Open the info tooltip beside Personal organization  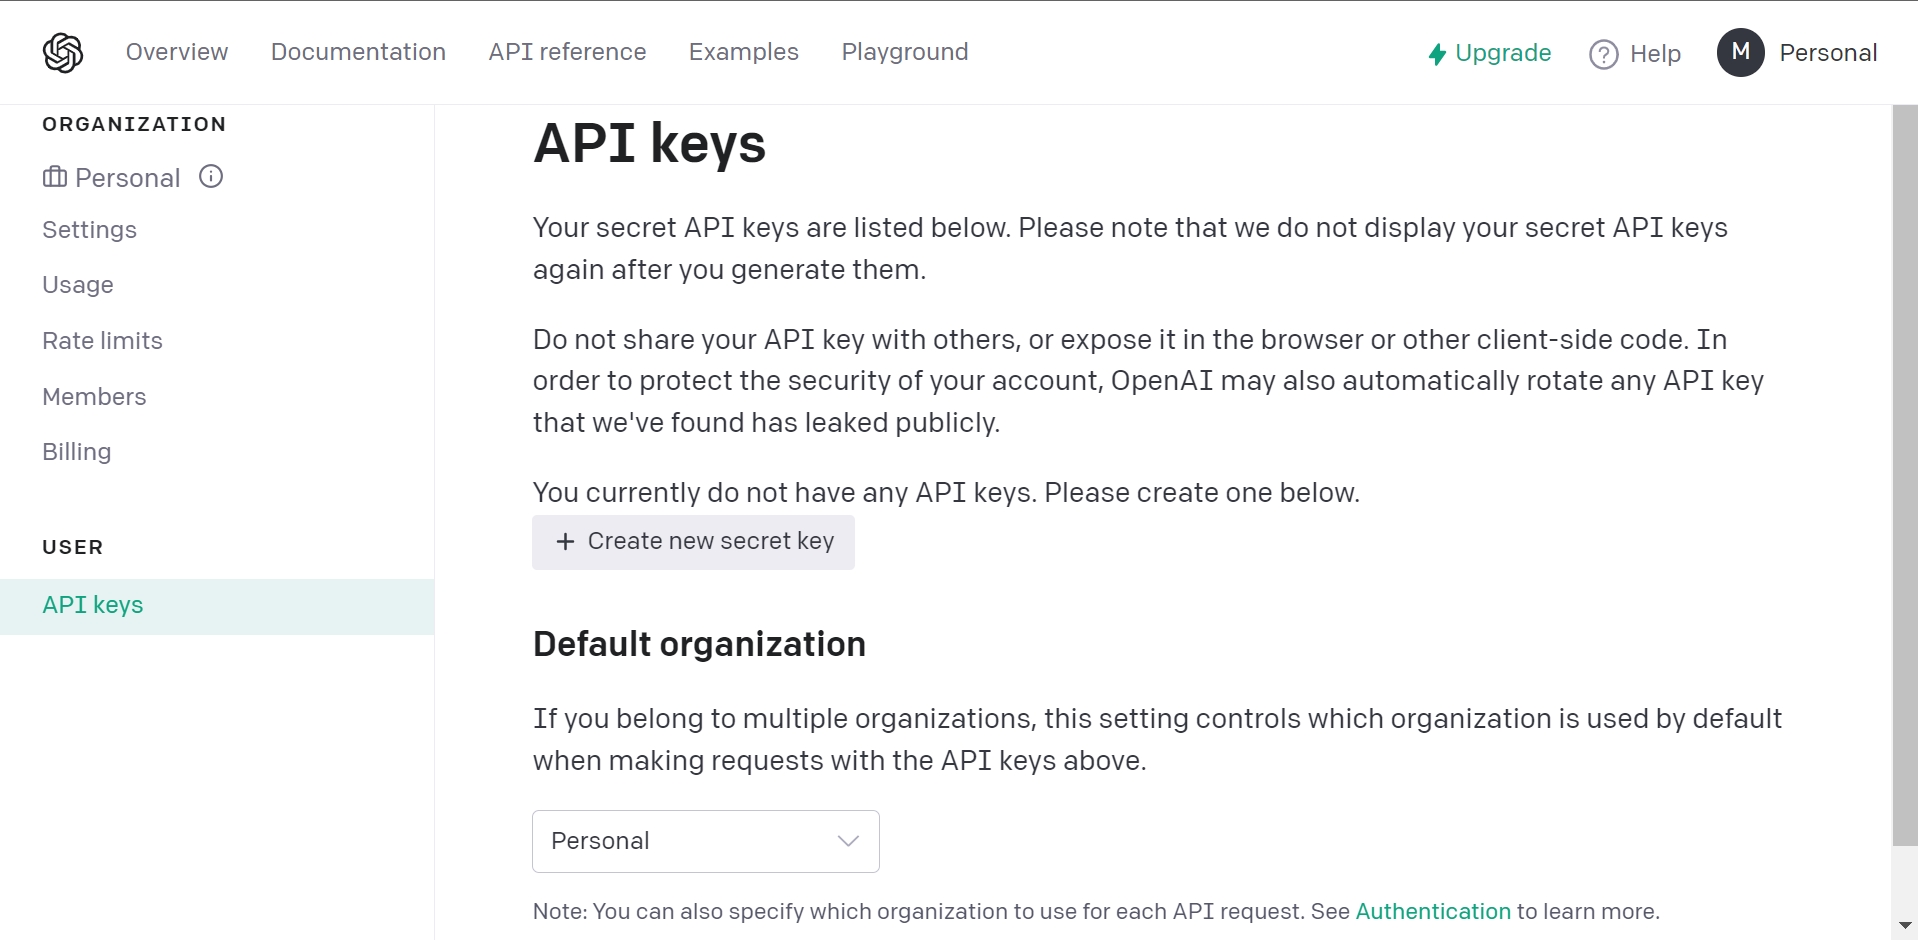click(x=211, y=176)
